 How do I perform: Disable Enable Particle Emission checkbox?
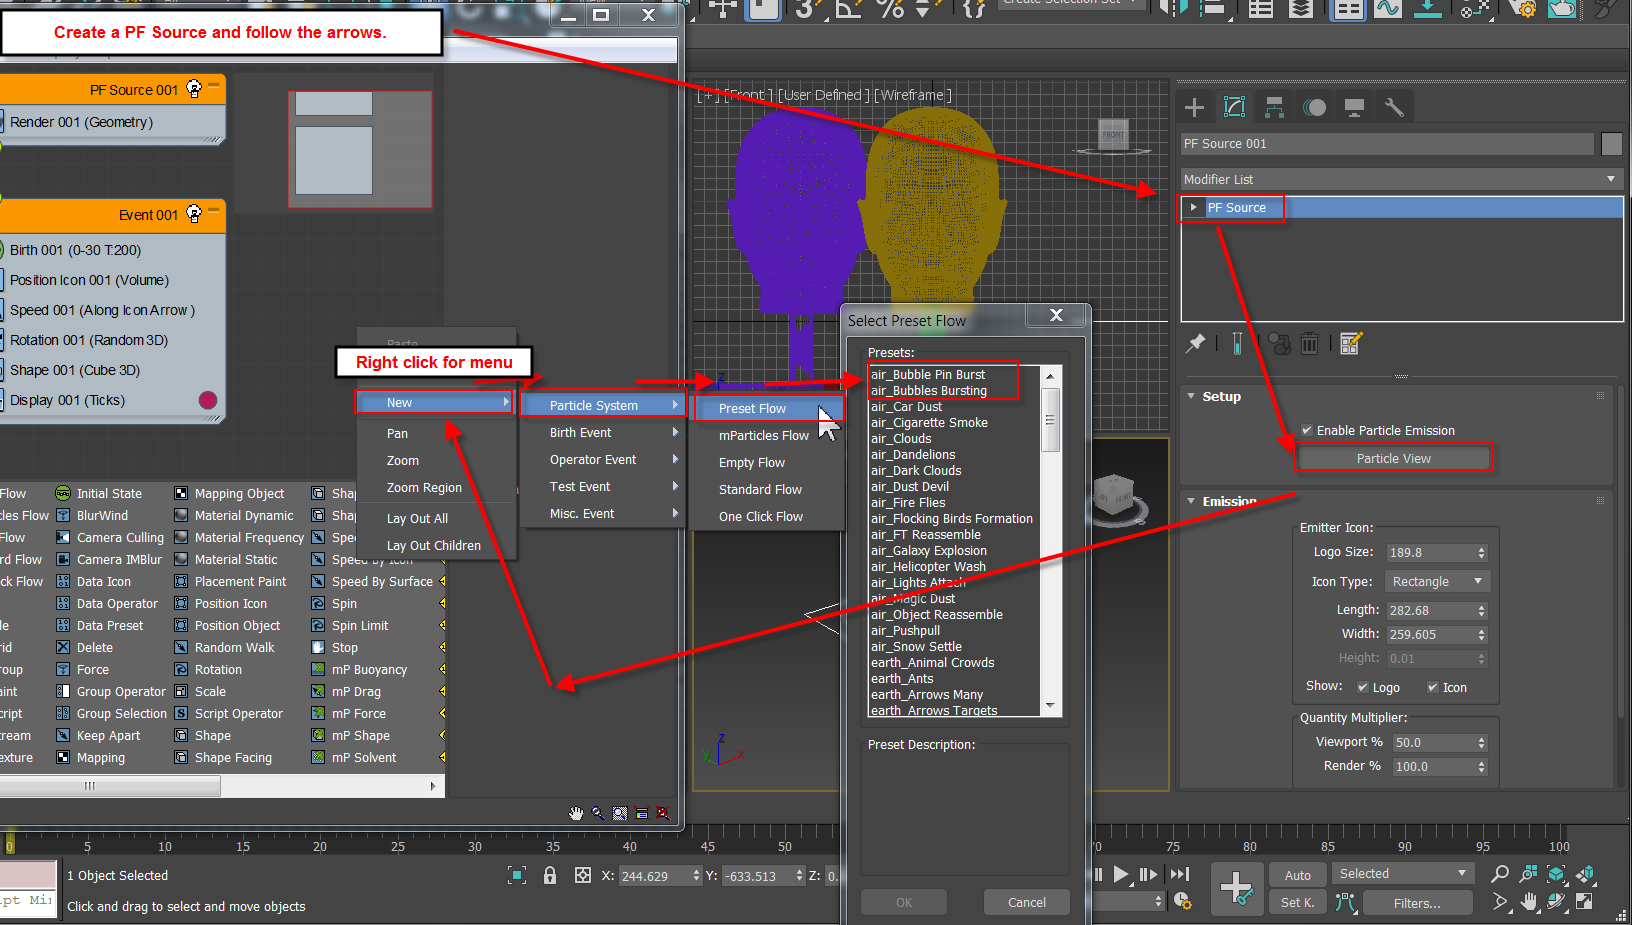tap(1305, 430)
